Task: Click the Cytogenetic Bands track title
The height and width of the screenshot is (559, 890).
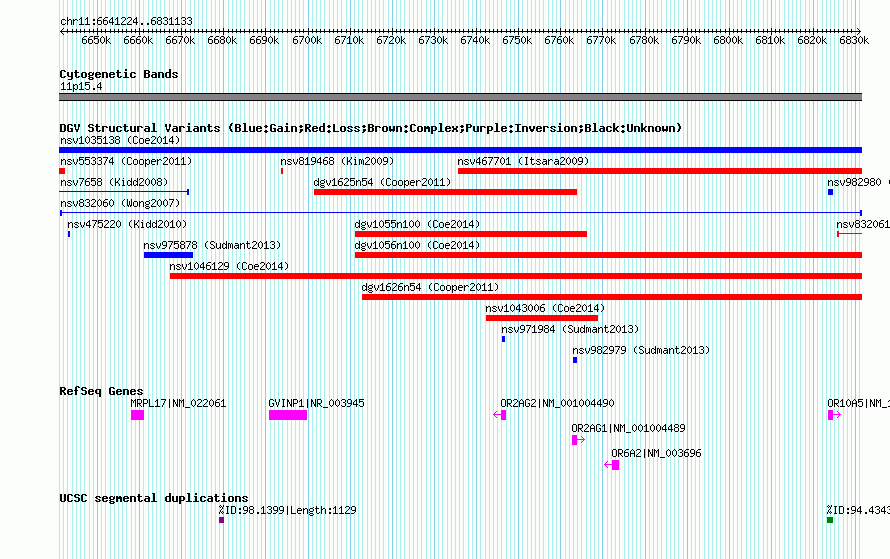Action: (x=119, y=74)
